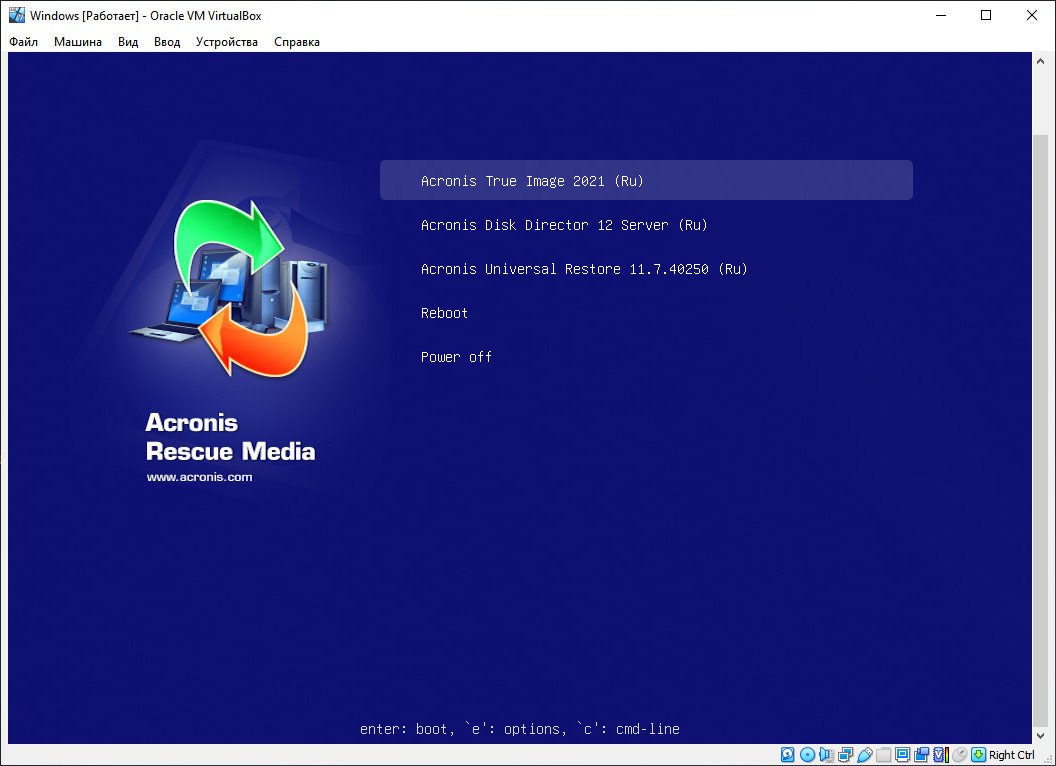Select Acronis Universal Restore 11.7.40250 entry
Screen dimensions: 1056x766
(x=584, y=269)
